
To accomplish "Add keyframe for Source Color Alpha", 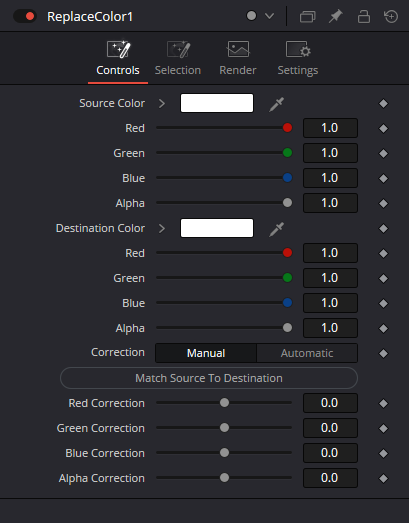I will (x=383, y=203).
